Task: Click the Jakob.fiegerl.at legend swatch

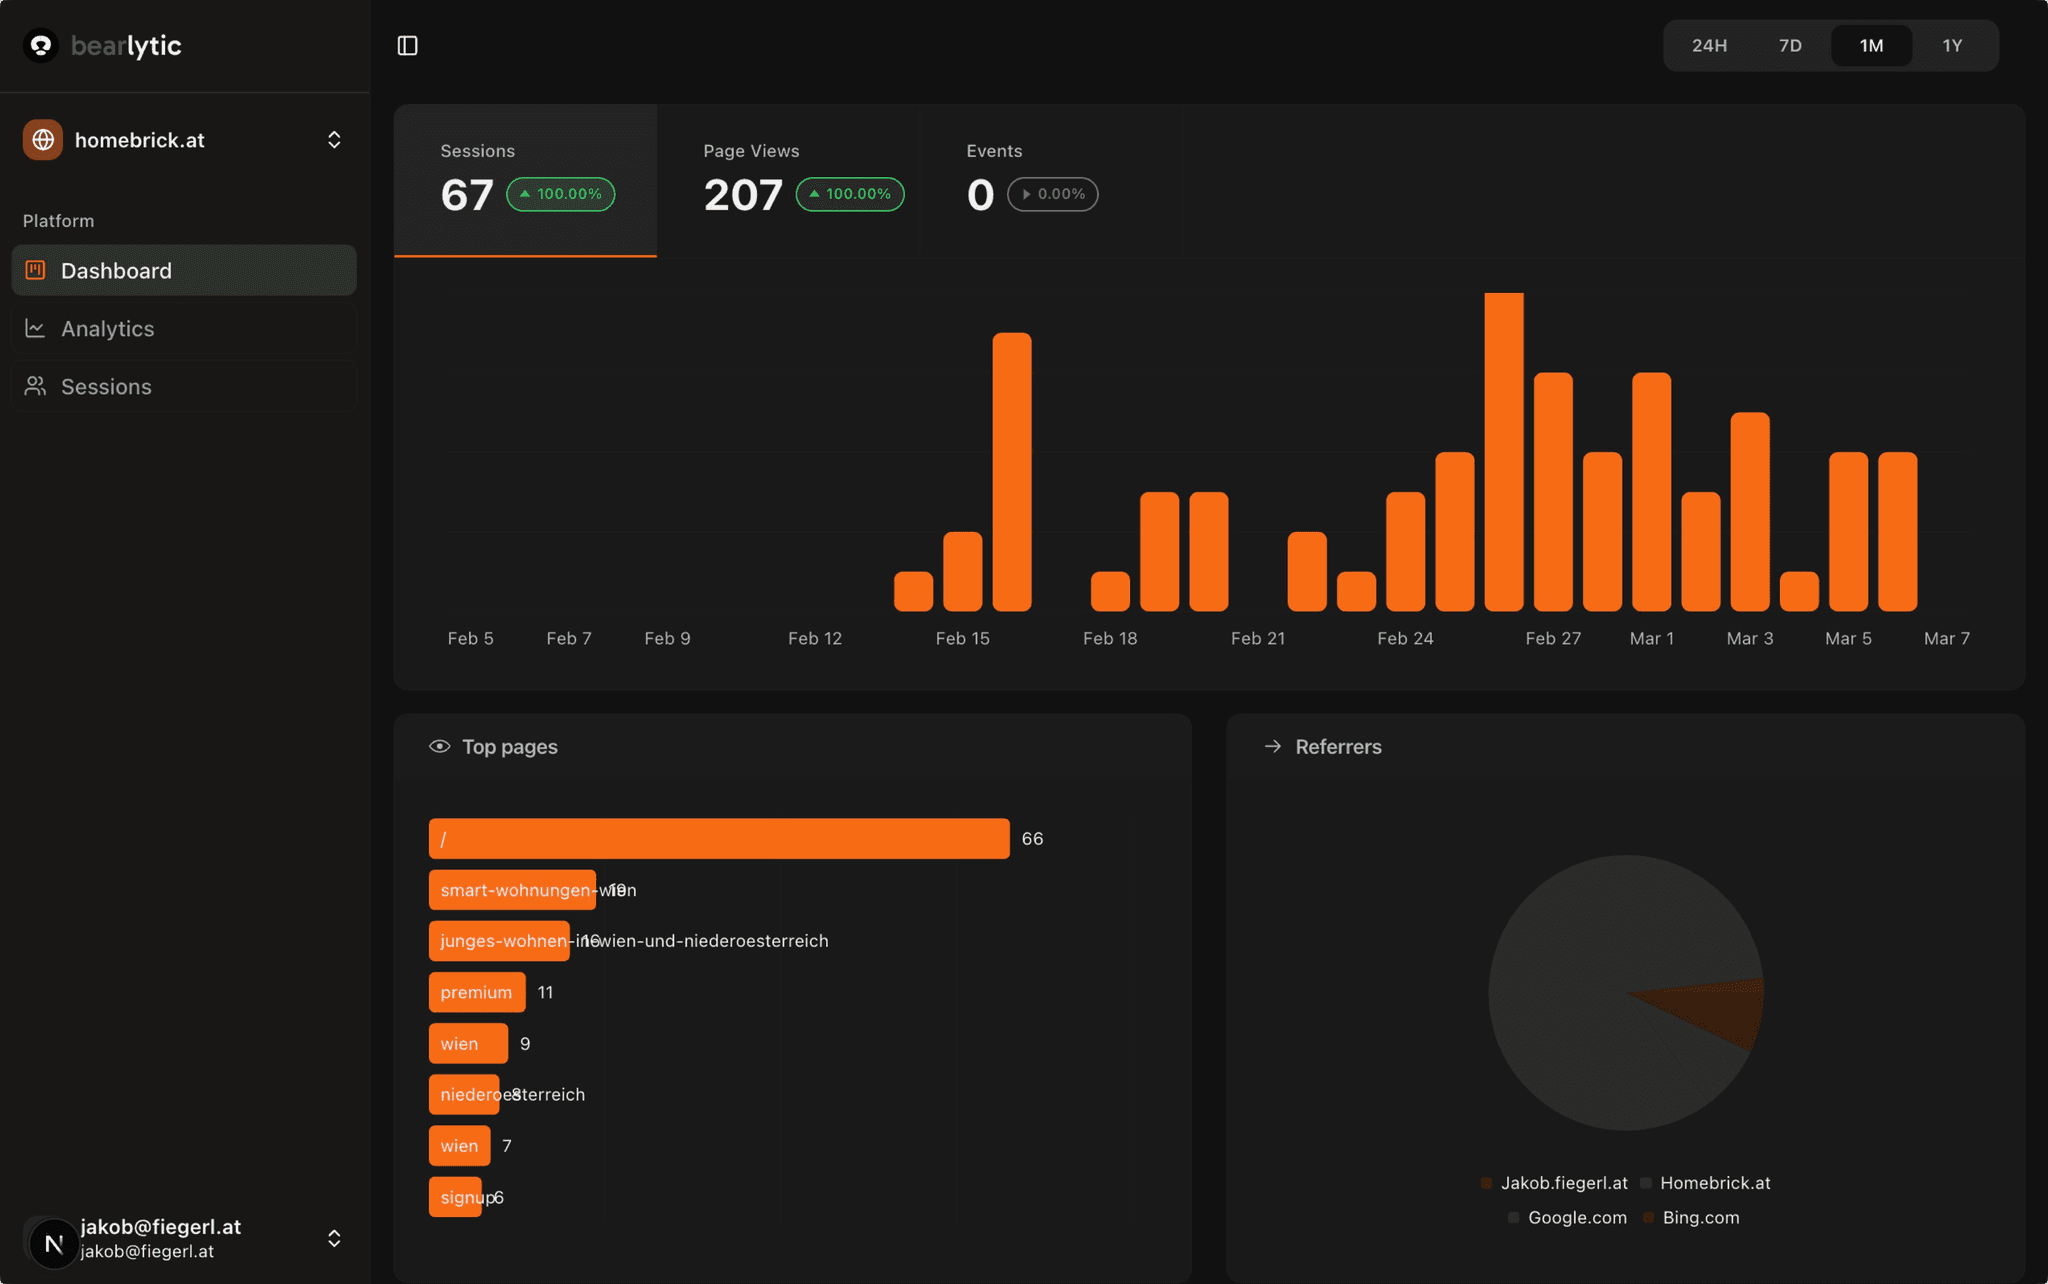Action: [1486, 1183]
